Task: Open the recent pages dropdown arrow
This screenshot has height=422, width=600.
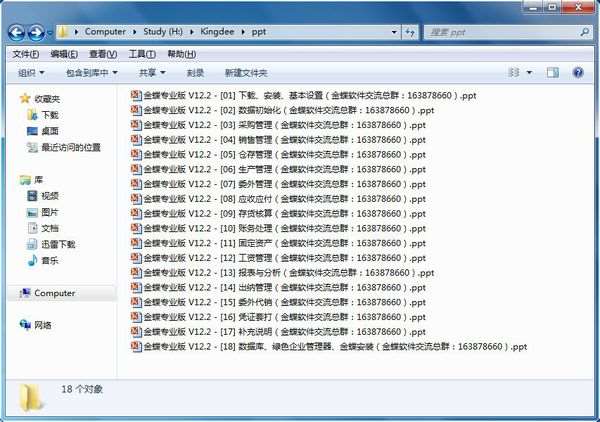Action: click(x=50, y=33)
